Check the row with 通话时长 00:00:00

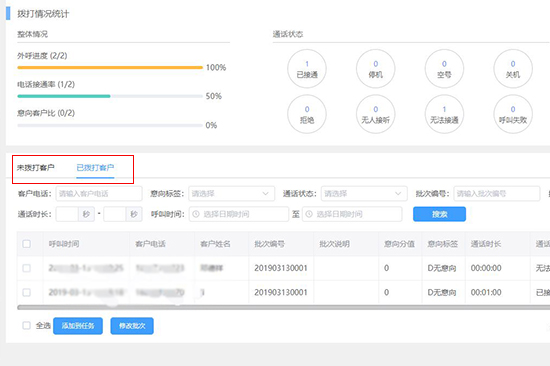coord(27,268)
